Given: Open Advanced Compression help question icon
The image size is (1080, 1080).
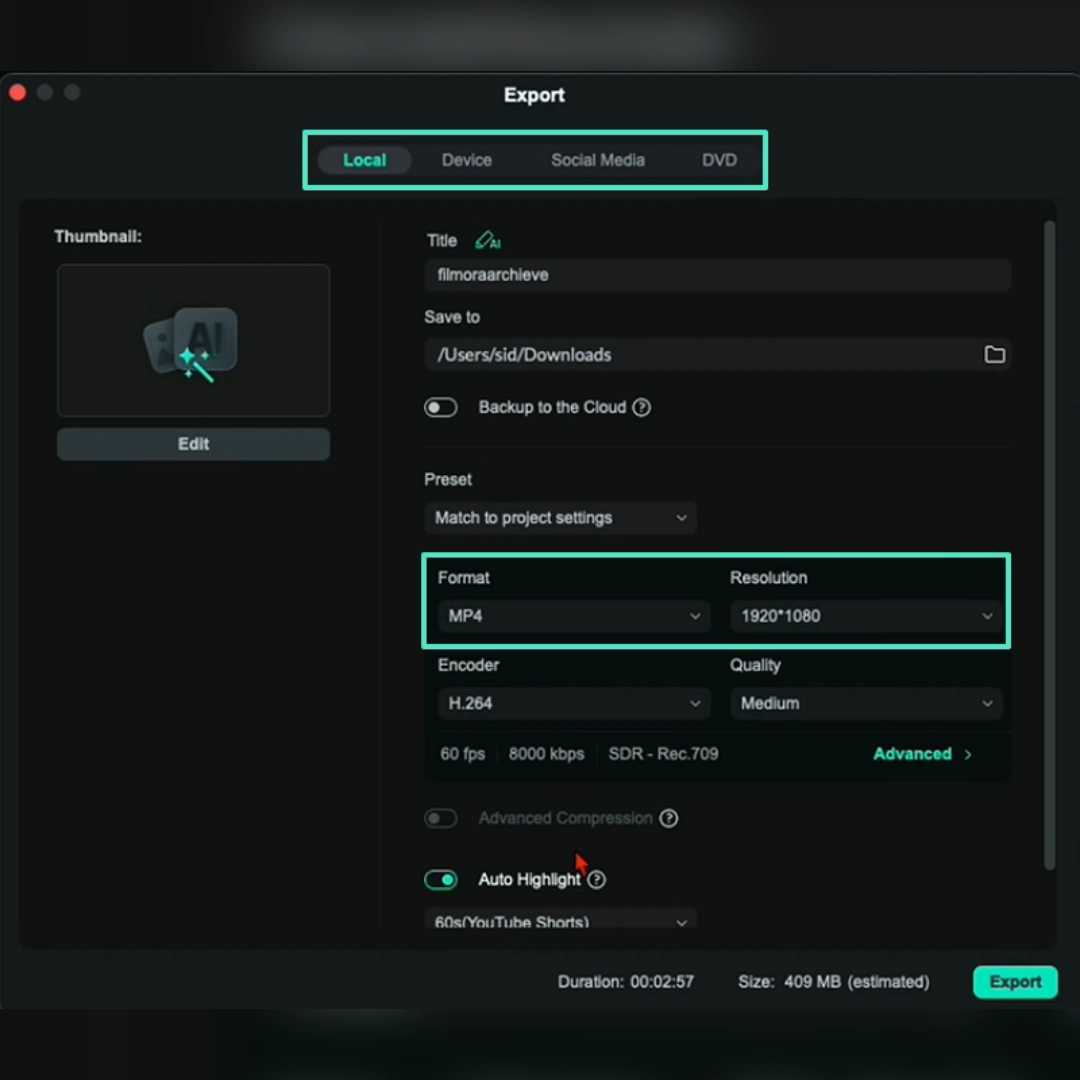Looking at the screenshot, I should coord(668,818).
